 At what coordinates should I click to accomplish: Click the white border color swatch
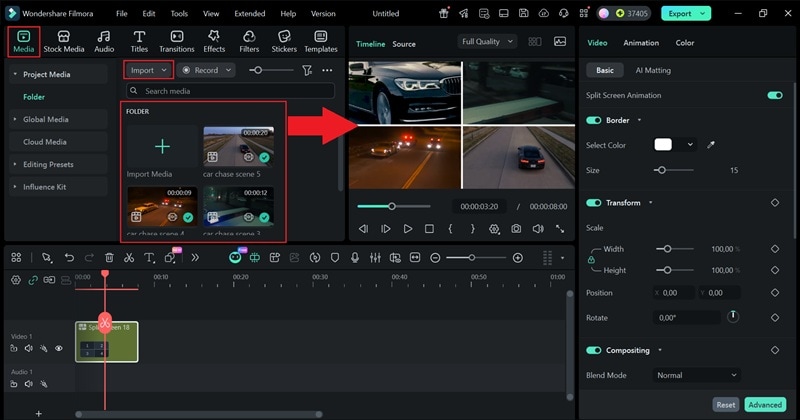tap(663, 145)
